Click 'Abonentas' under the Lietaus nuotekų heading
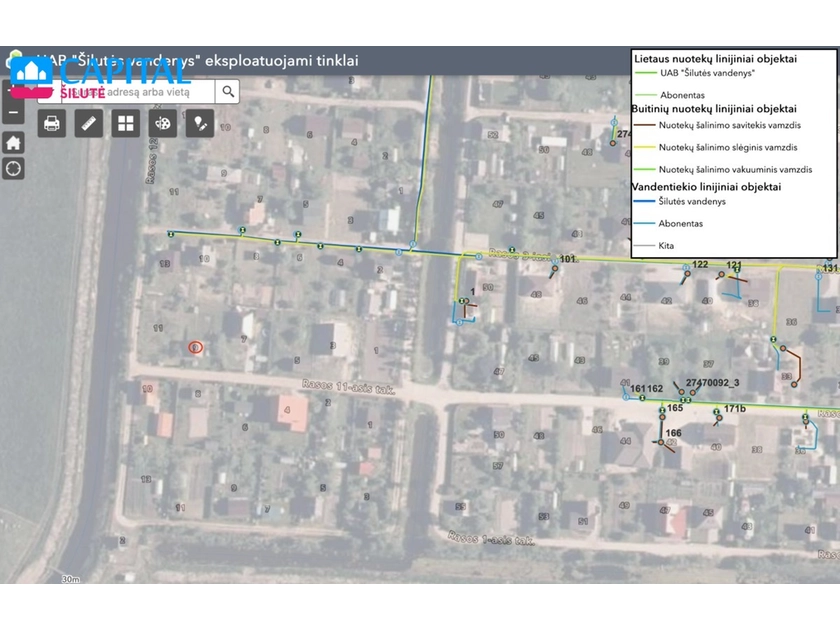The width and height of the screenshot is (840, 630). click(x=682, y=95)
